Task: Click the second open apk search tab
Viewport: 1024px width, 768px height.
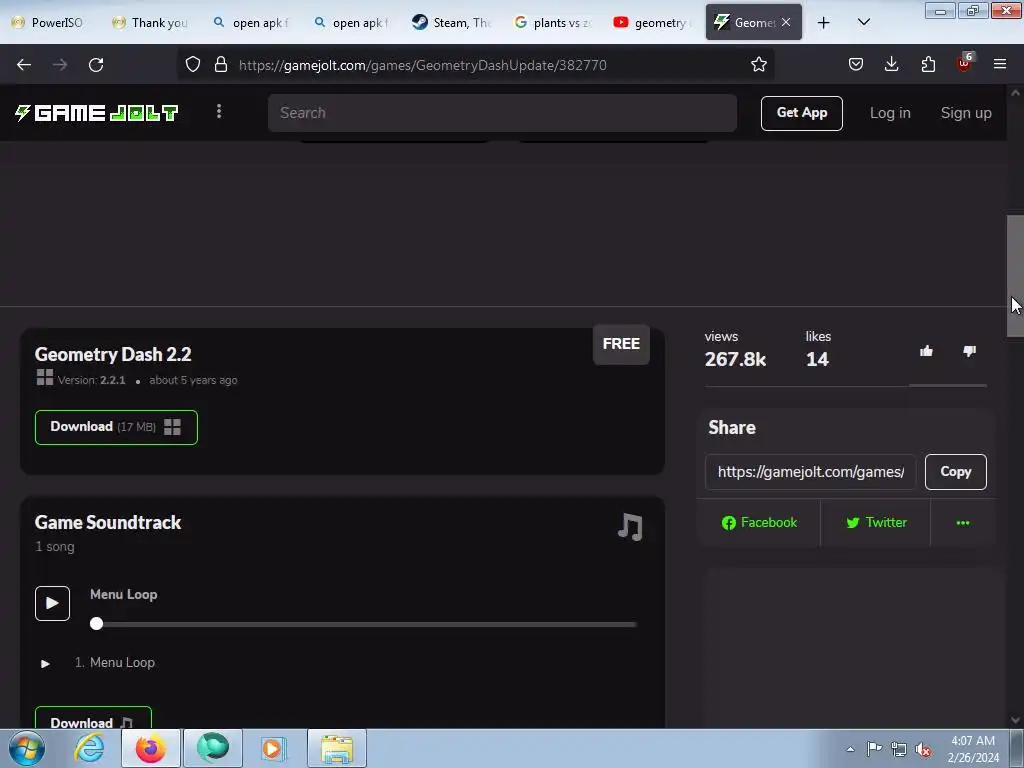Action: [x=351, y=23]
